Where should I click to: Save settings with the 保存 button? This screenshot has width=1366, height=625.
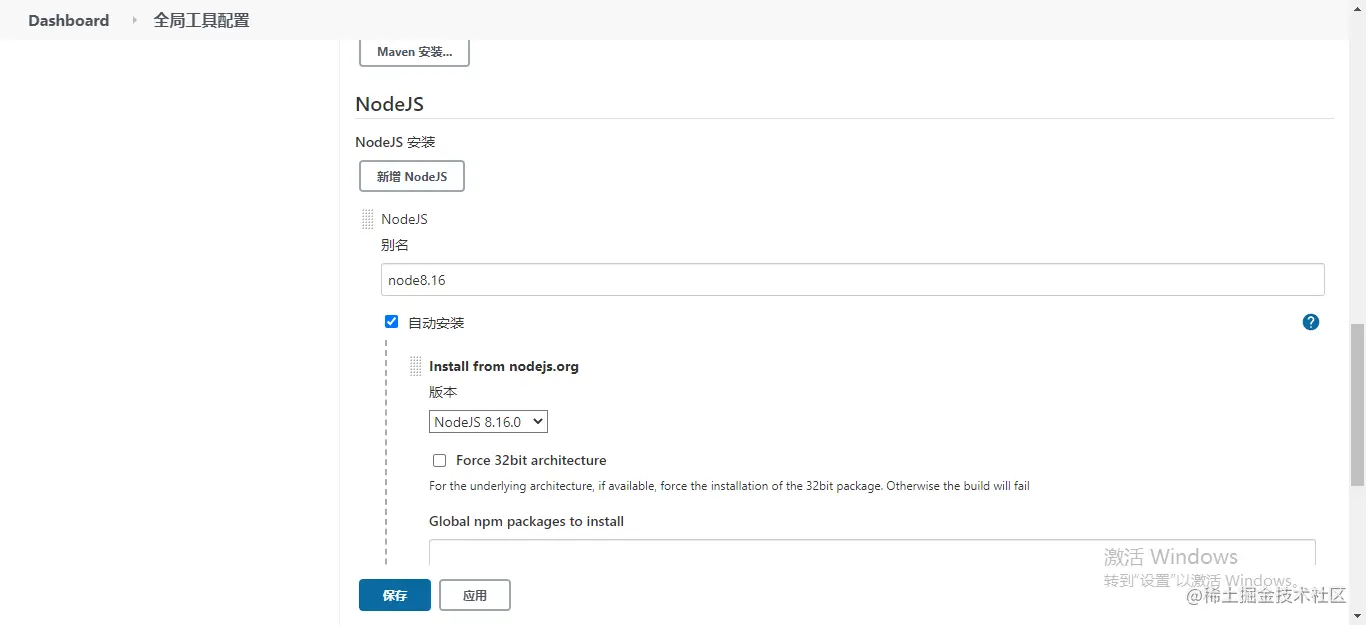[x=394, y=595]
